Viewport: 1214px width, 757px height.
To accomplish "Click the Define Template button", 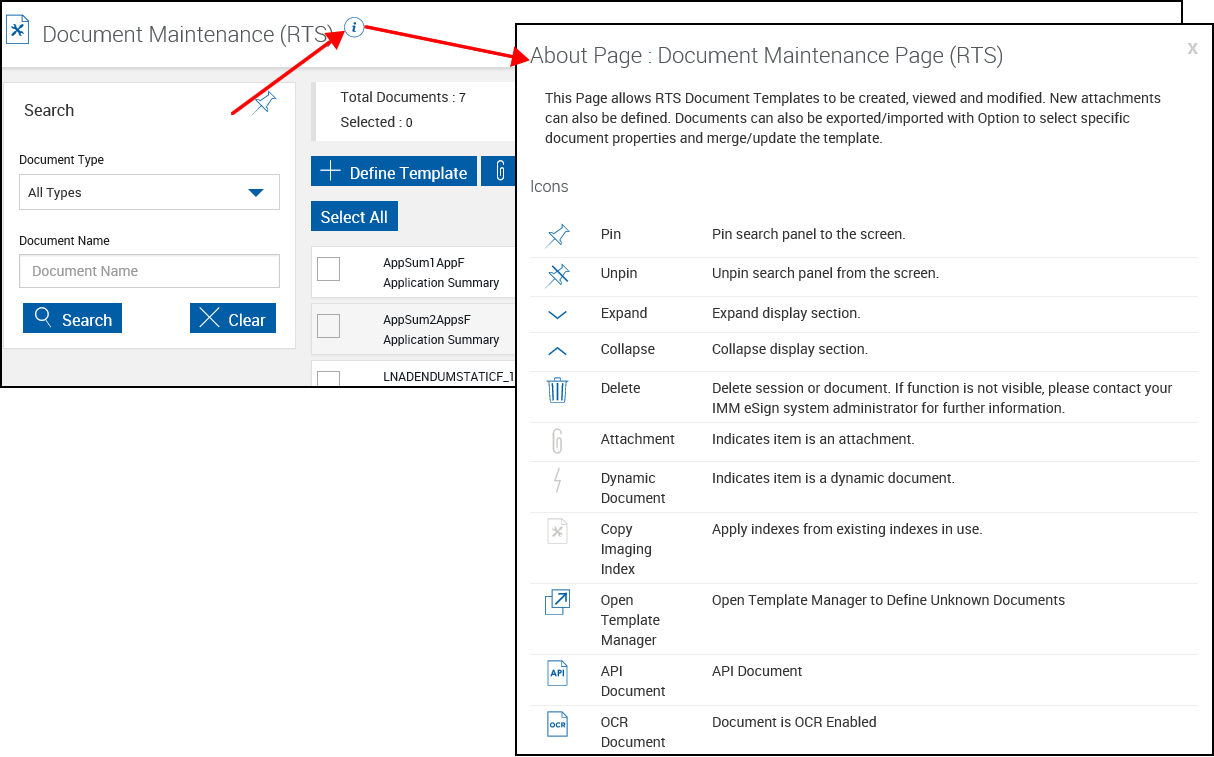I will coord(393,171).
